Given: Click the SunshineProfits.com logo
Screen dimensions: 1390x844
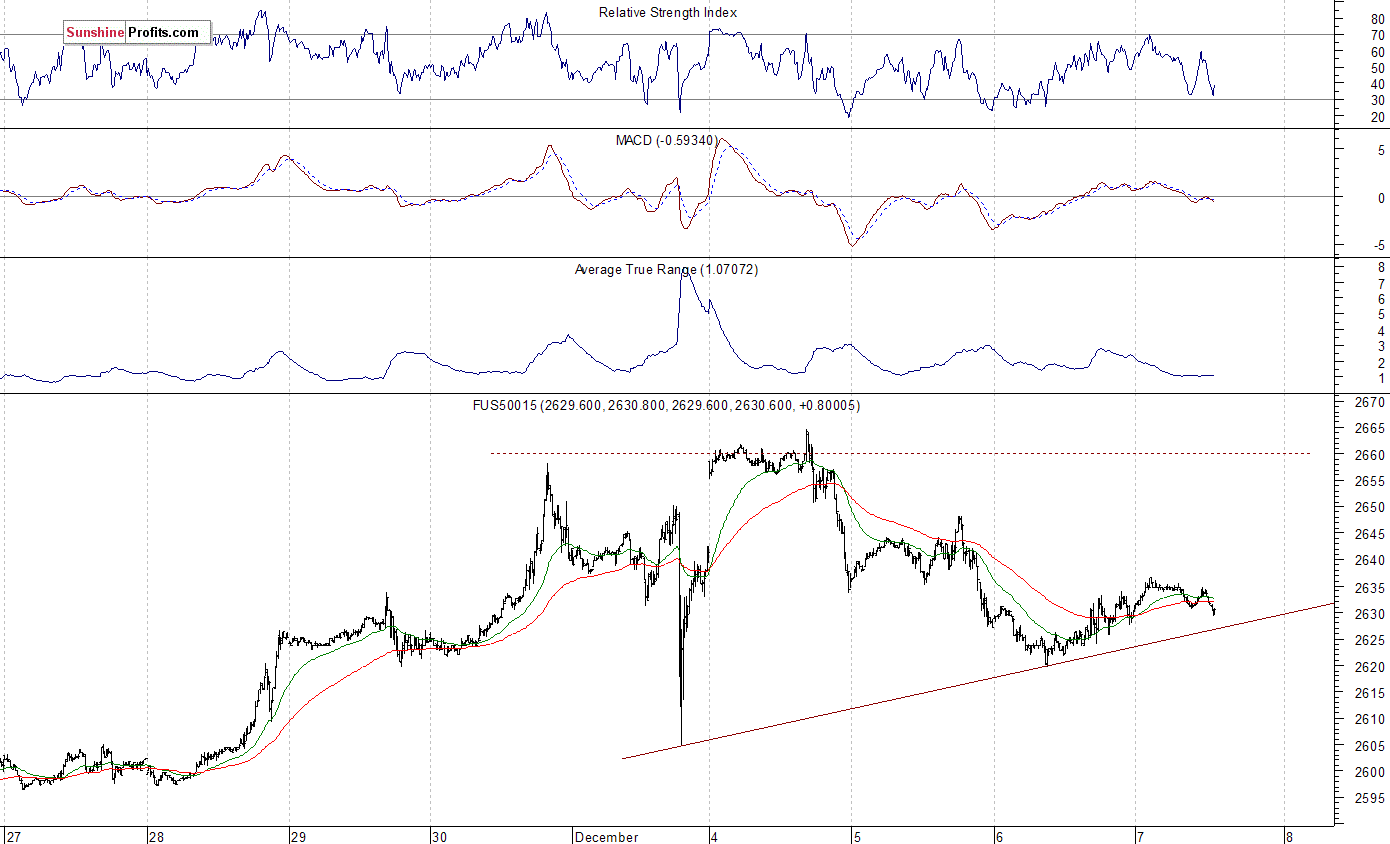Looking at the screenshot, I should pos(137,33).
